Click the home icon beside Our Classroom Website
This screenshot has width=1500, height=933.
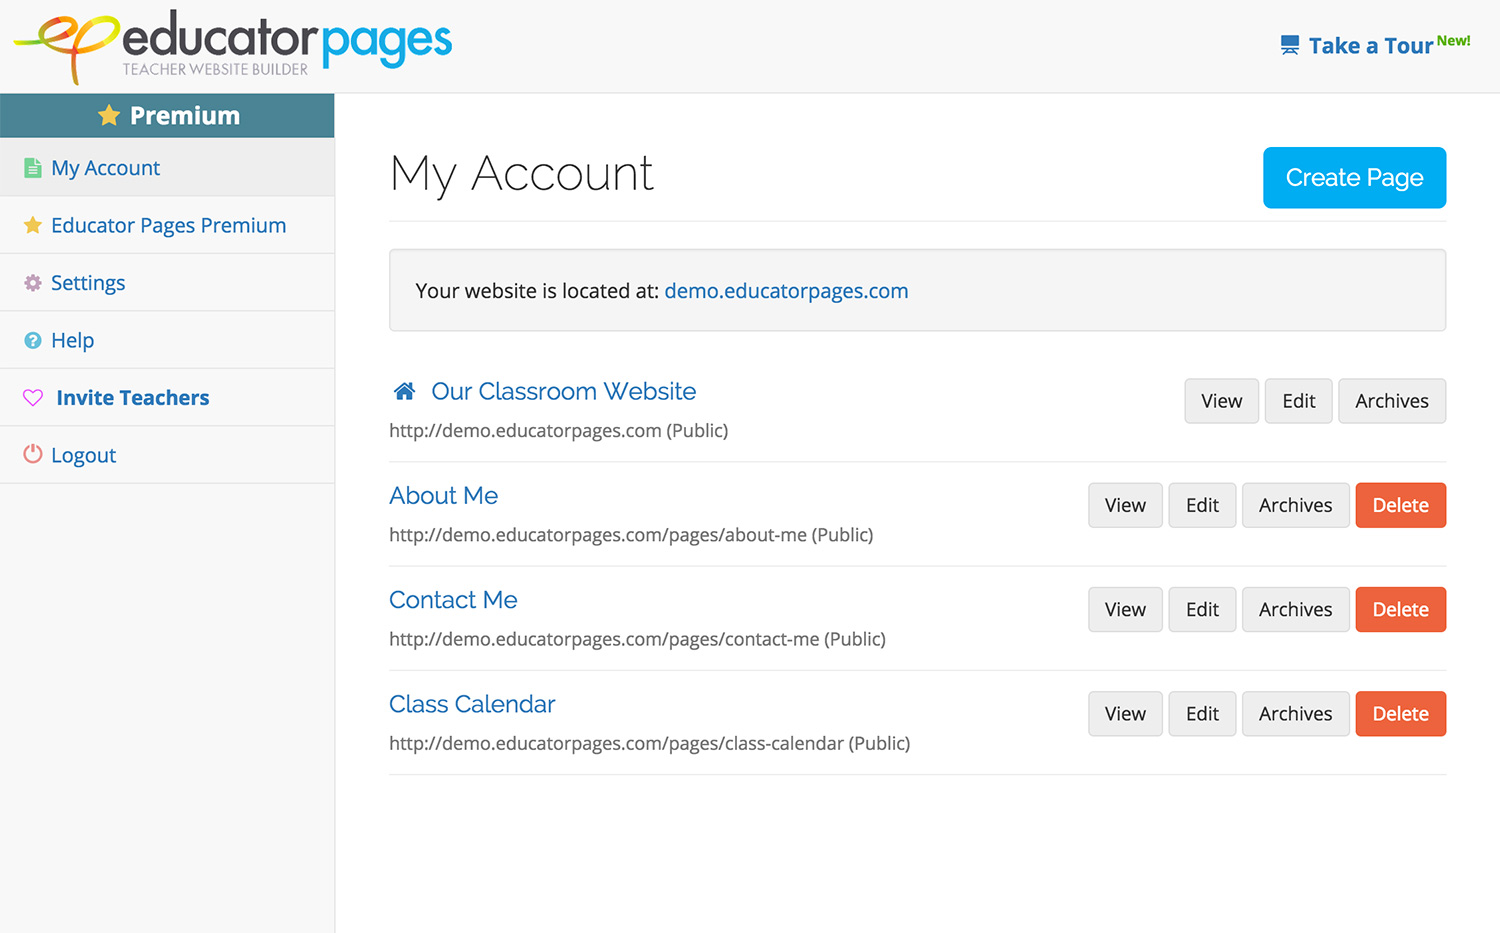[x=404, y=391]
